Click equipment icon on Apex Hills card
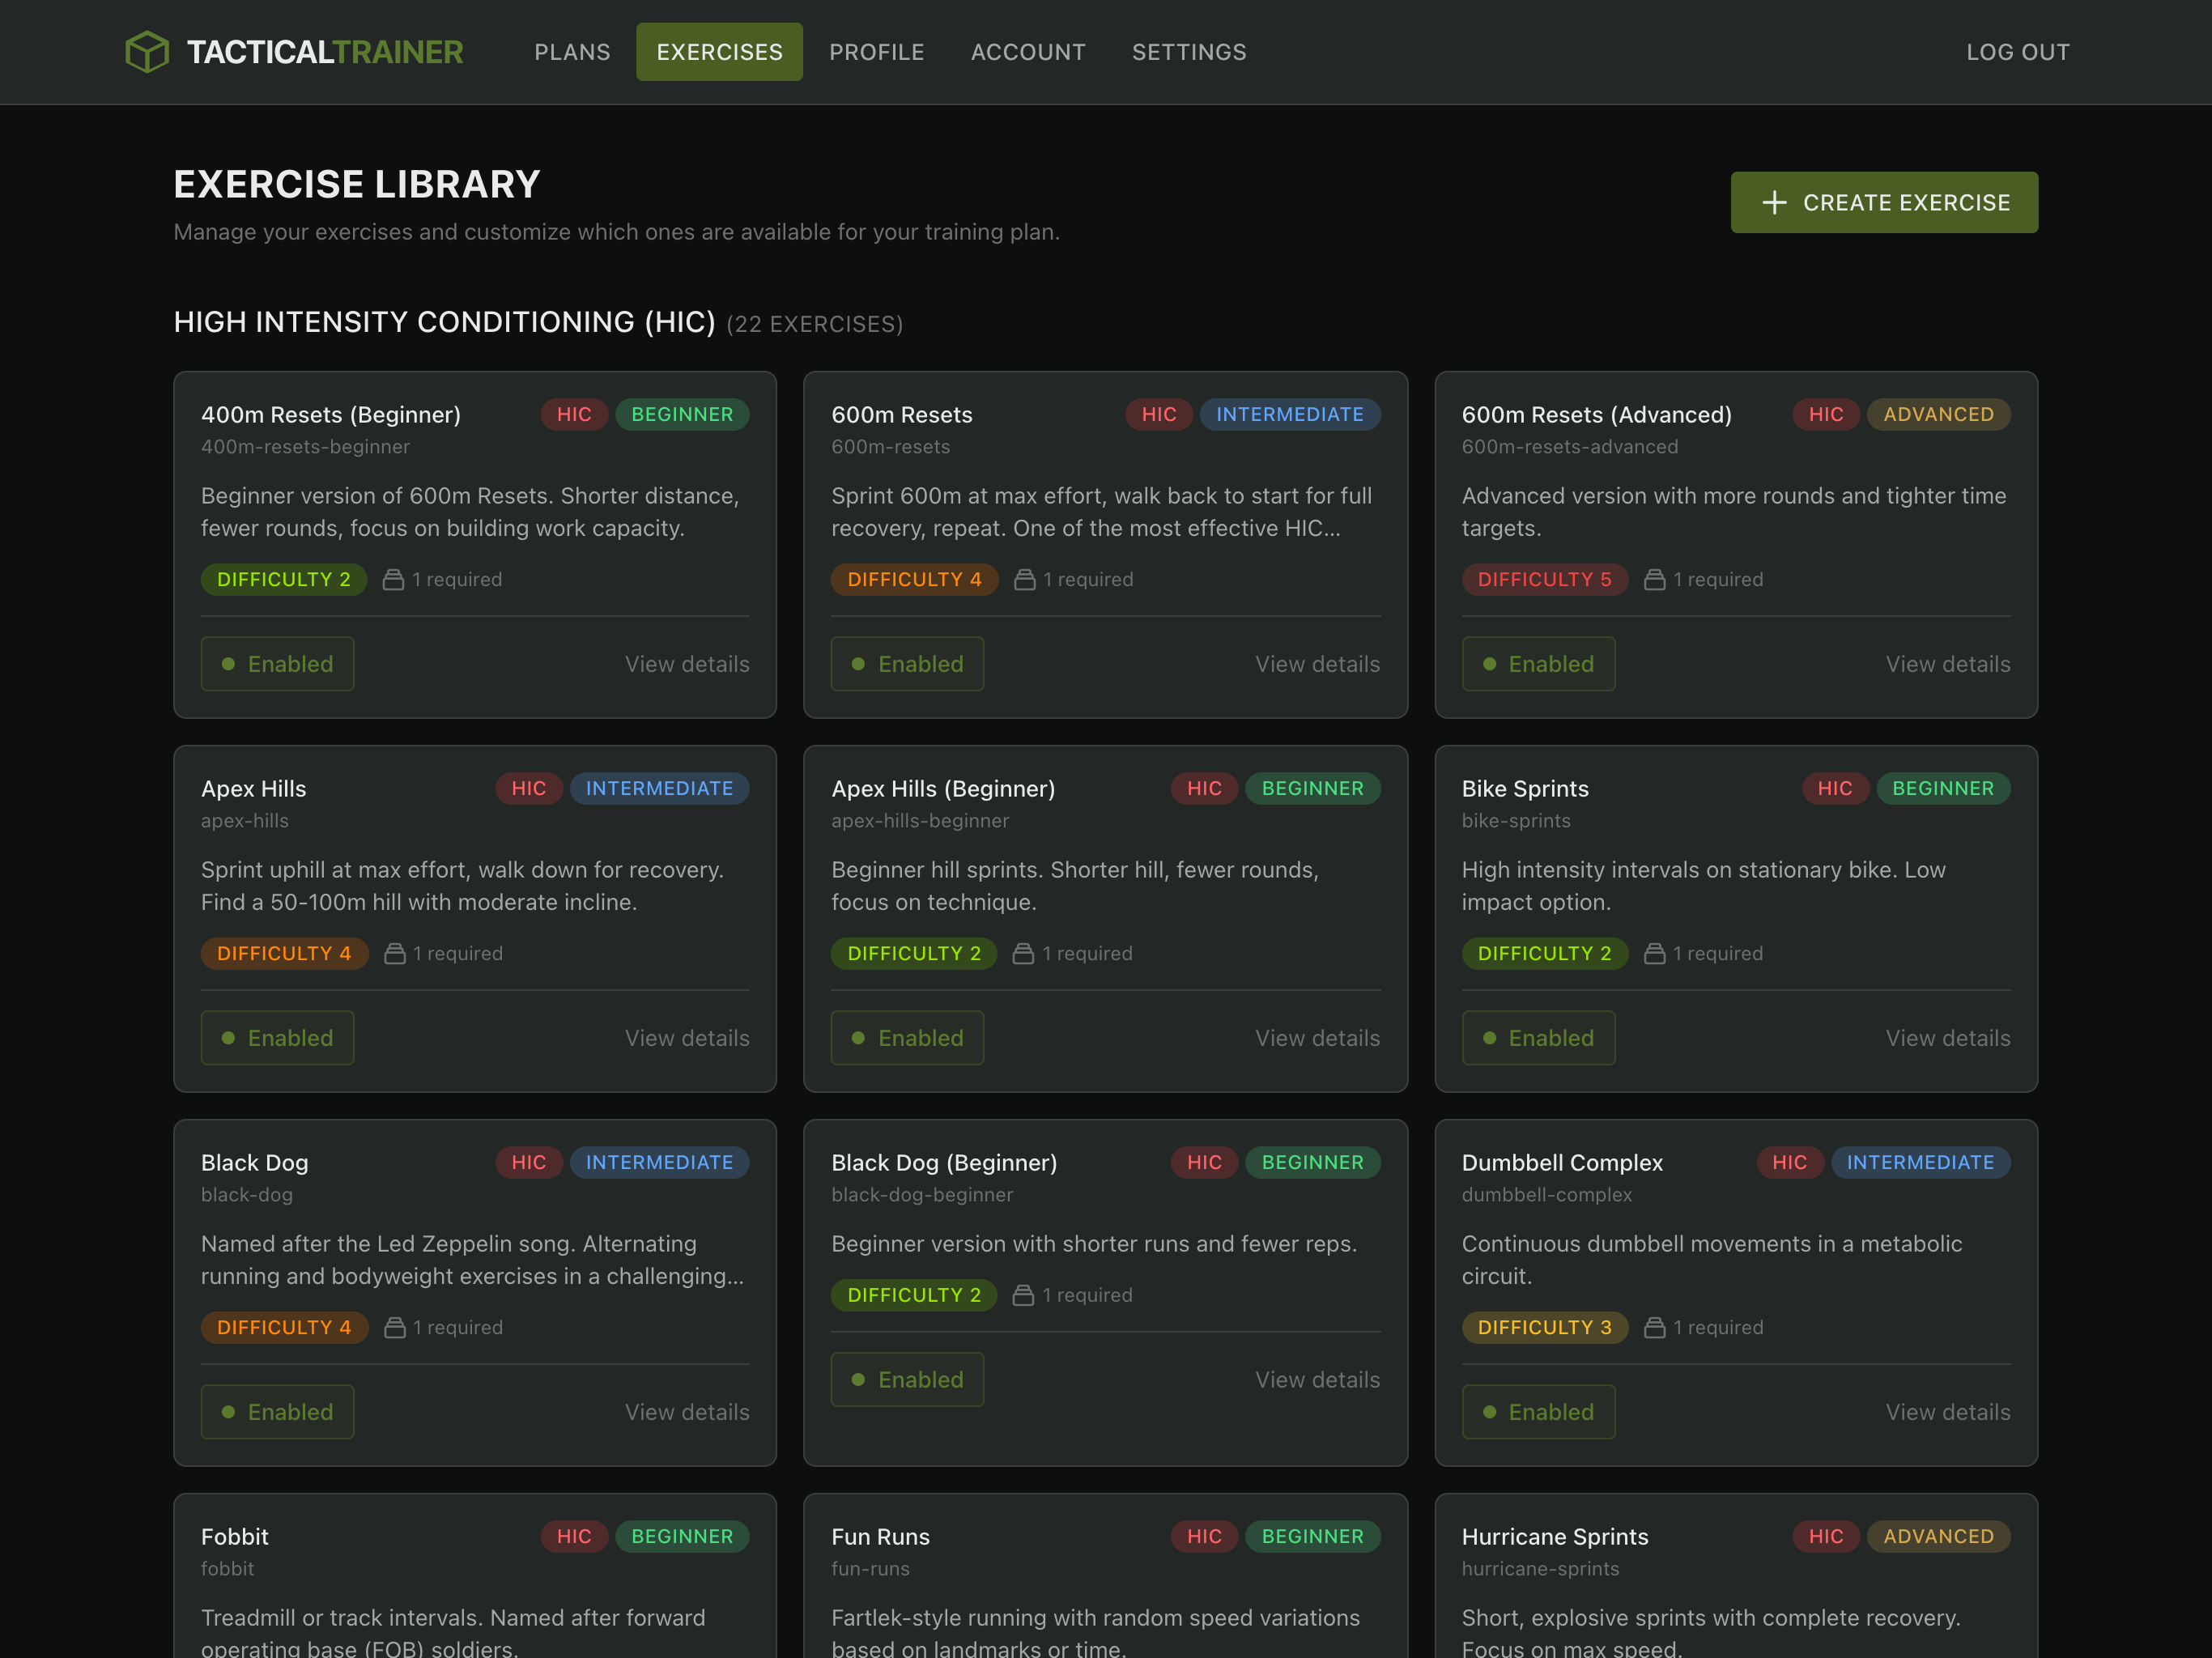2212x1658 pixels. click(394, 954)
